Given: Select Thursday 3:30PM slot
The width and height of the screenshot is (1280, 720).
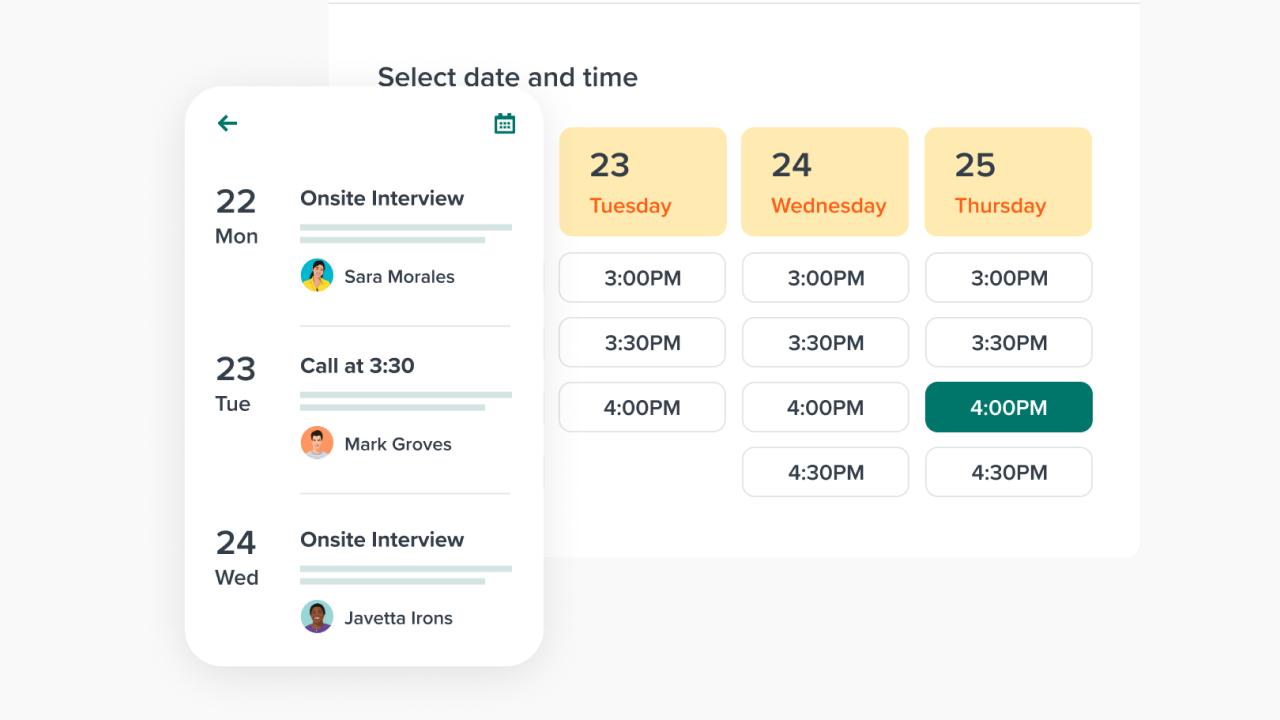Looking at the screenshot, I should tap(1008, 343).
